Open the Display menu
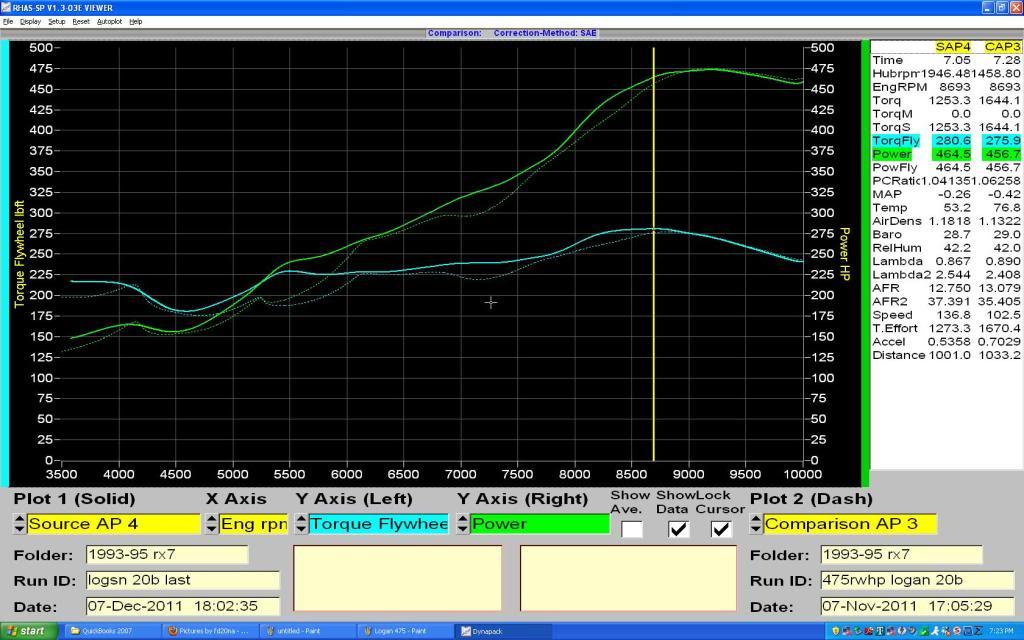 [x=30, y=22]
